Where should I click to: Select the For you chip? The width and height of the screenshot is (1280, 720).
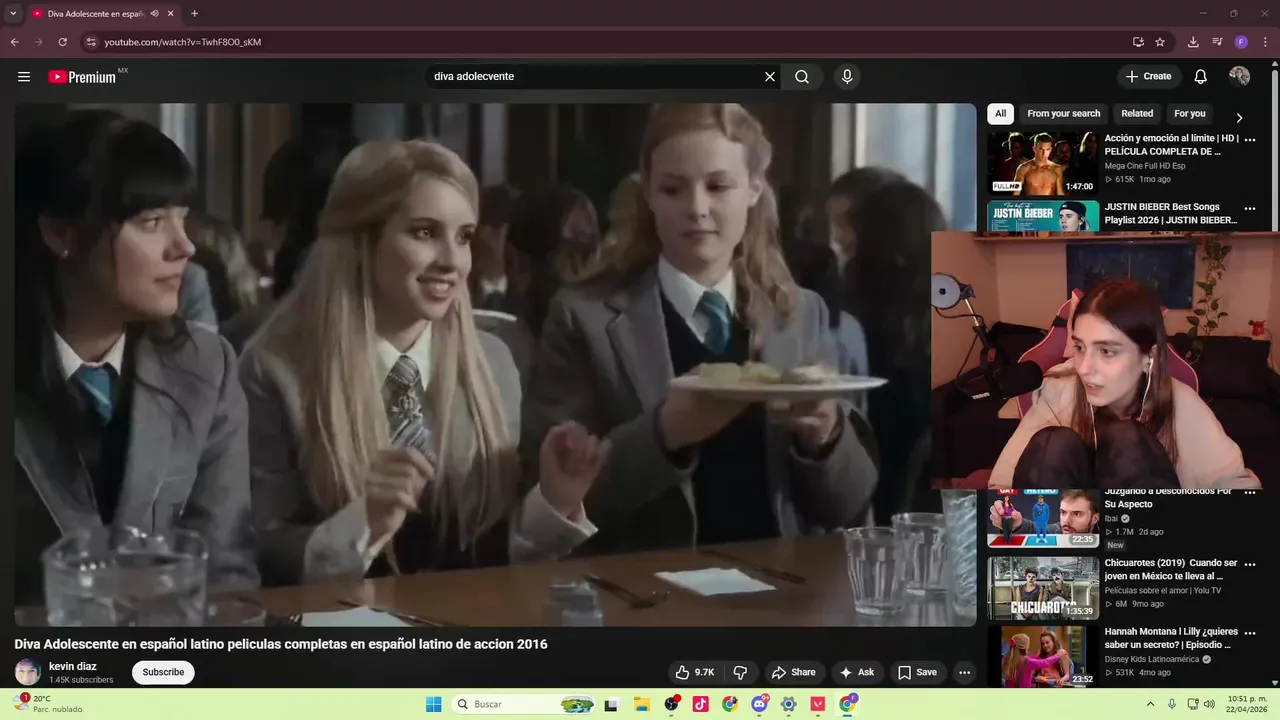pyautogui.click(x=1189, y=114)
